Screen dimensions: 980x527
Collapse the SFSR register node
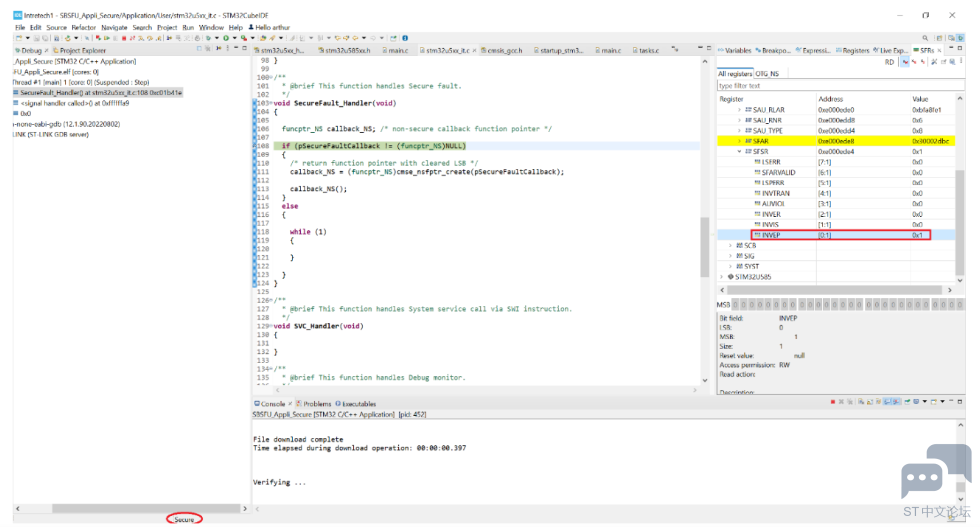[x=739, y=151]
